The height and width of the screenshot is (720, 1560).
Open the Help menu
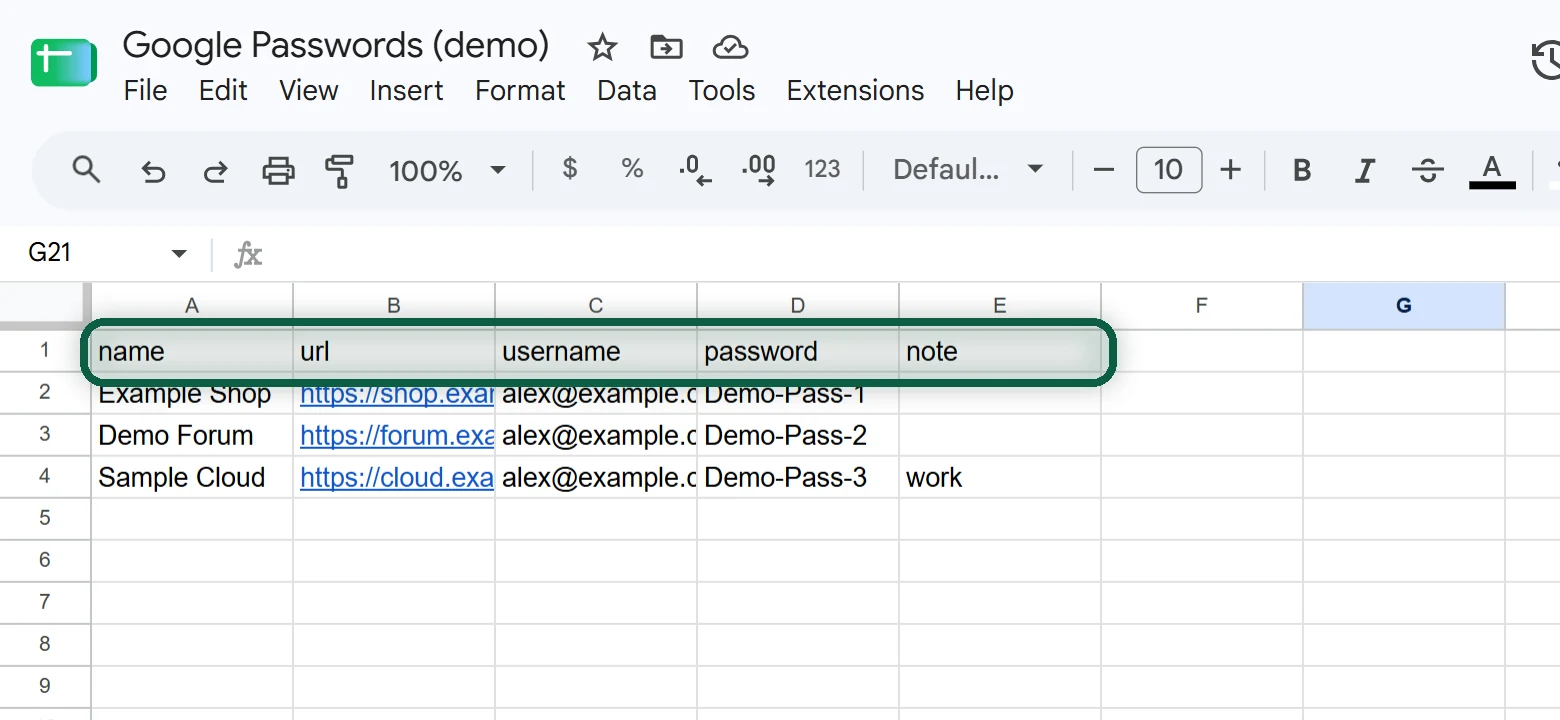point(985,90)
